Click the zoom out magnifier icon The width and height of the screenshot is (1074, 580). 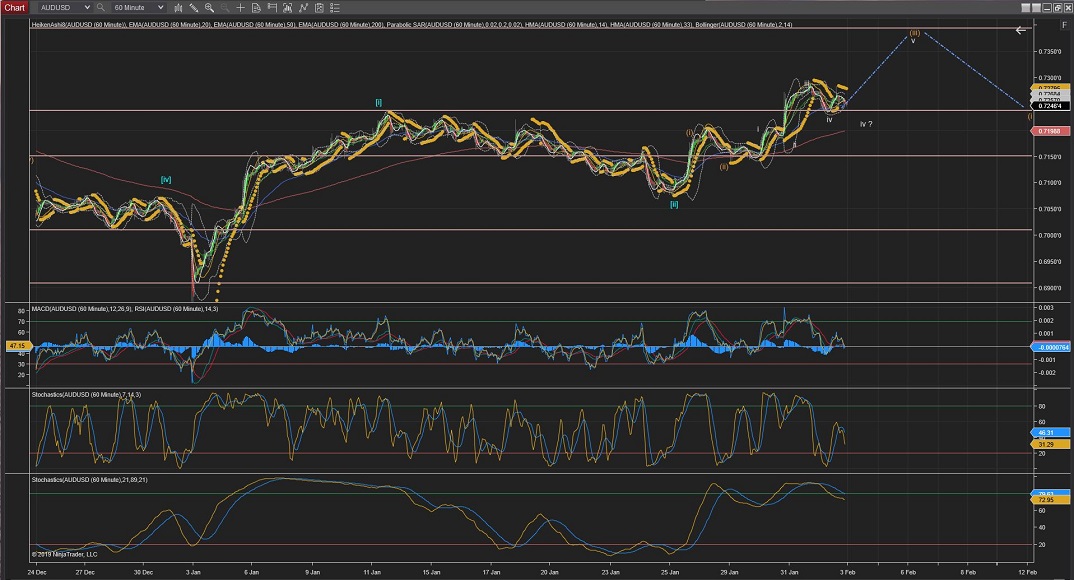coord(225,8)
